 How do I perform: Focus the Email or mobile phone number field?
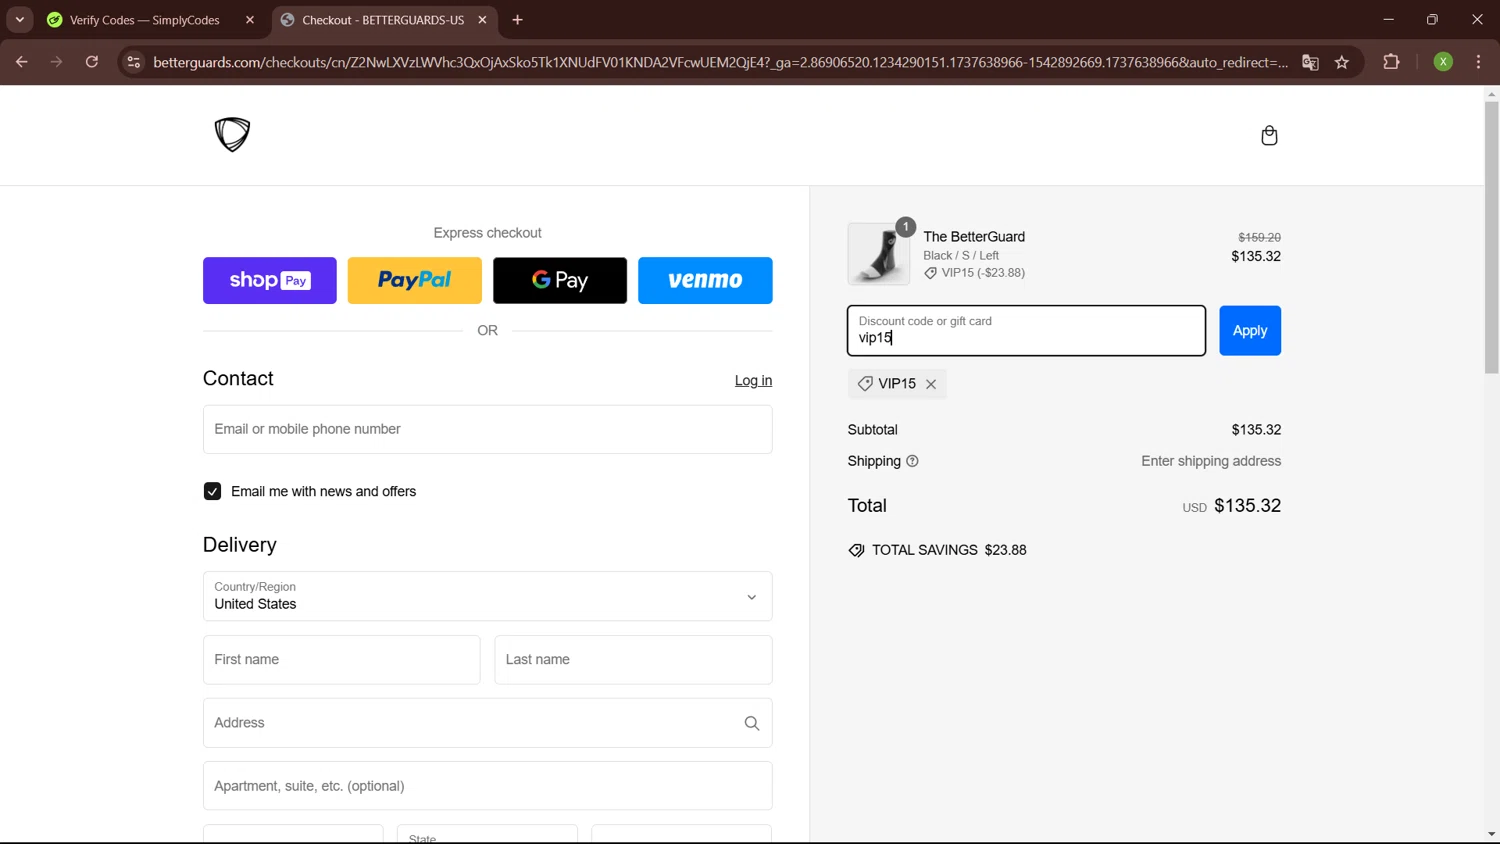(x=487, y=429)
